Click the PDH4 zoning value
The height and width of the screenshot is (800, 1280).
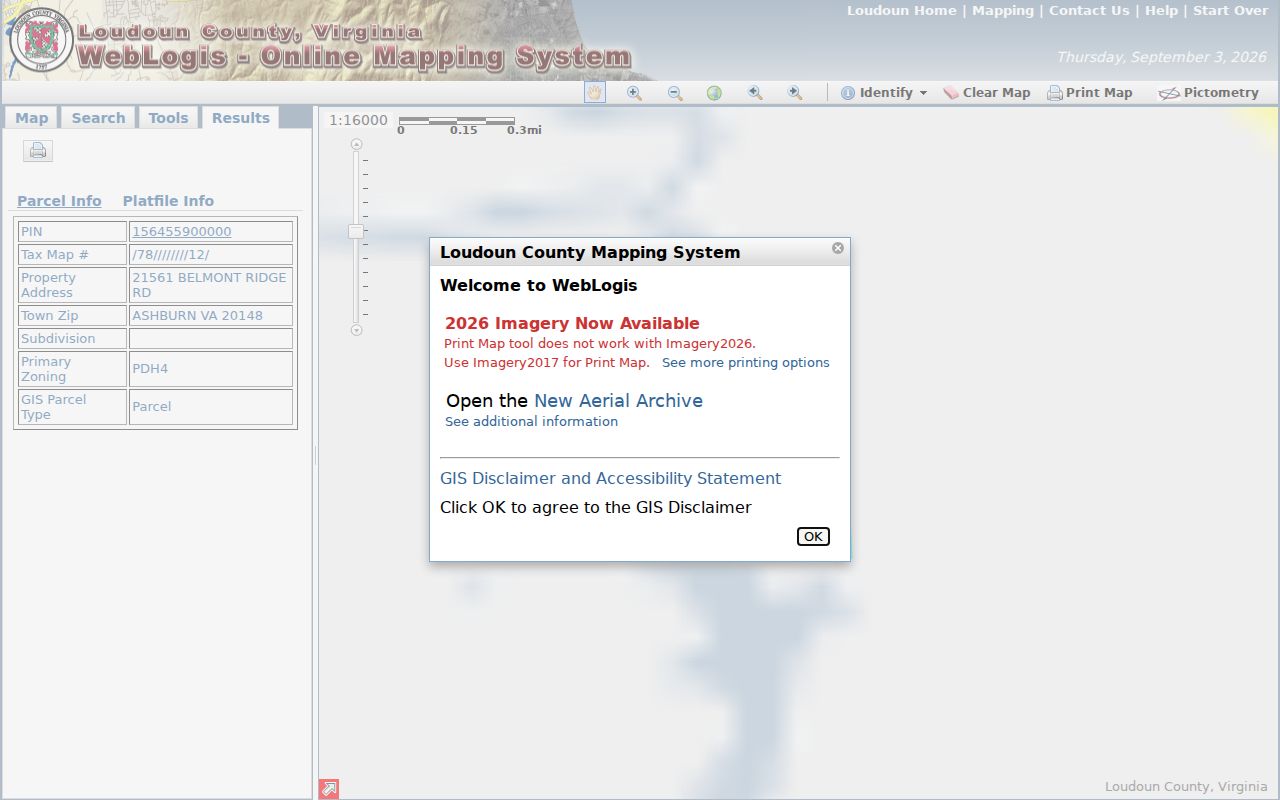211,369
